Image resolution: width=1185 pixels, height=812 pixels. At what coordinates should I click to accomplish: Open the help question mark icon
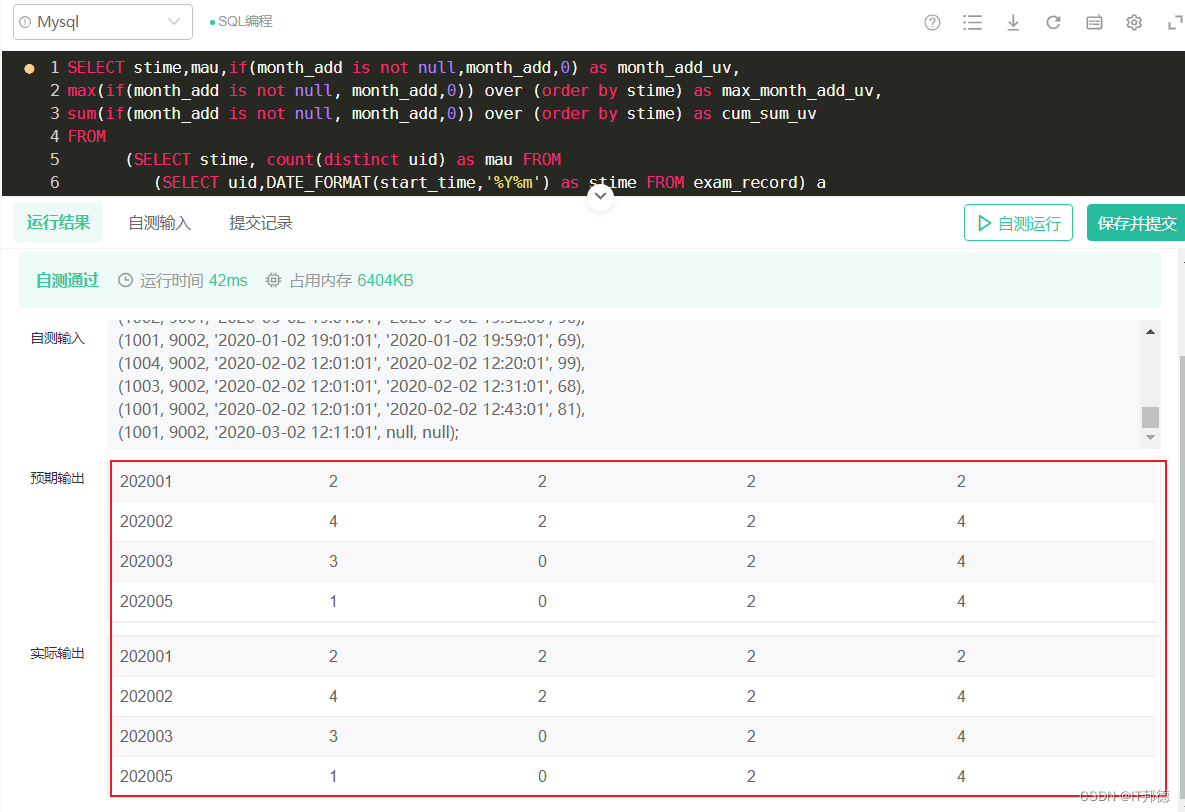932,23
